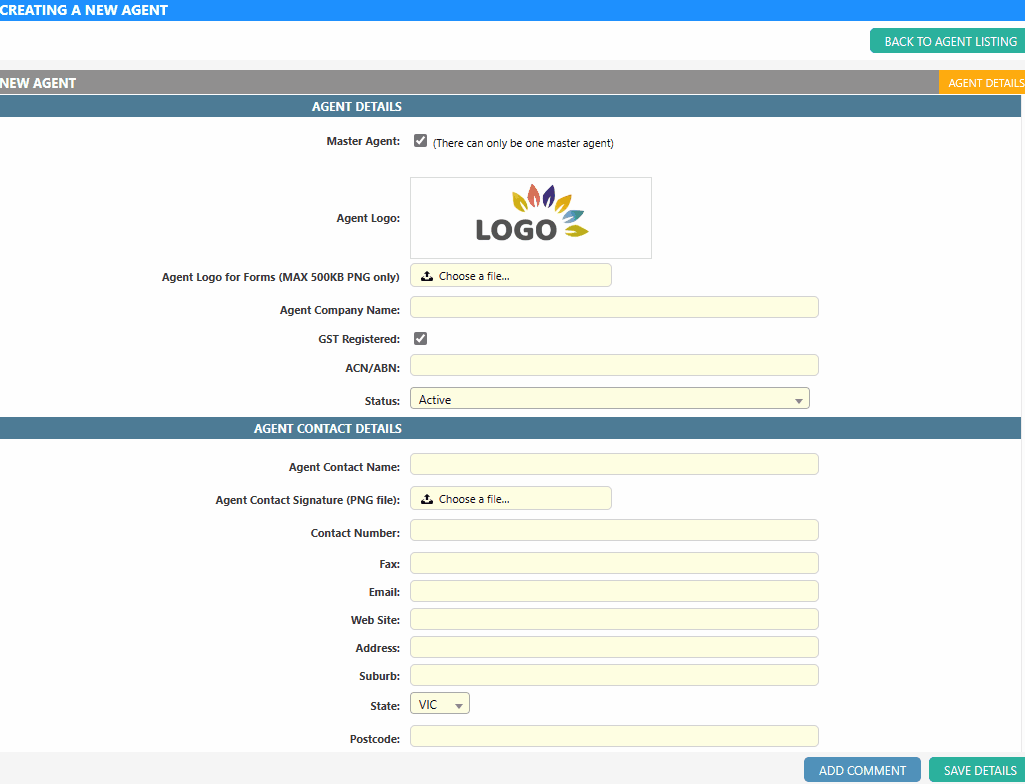The image size is (1025, 784).
Task: Open the Status dropdown showing Active
Action: click(x=609, y=400)
